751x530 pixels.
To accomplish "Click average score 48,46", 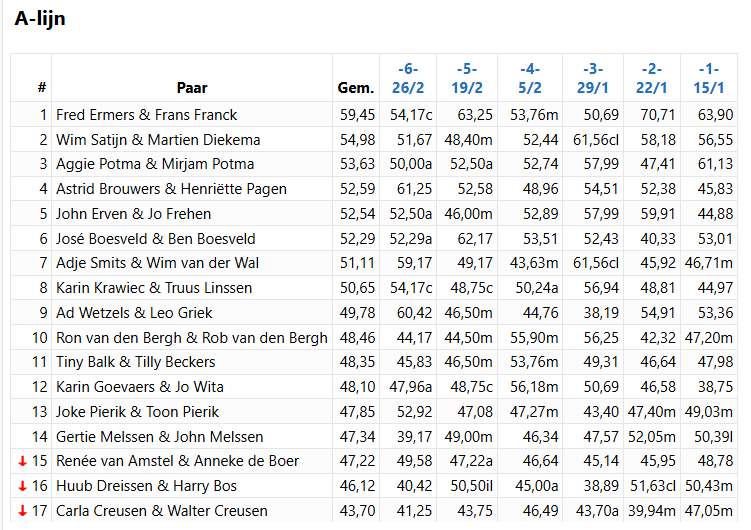I will click(x=357, y=338).
